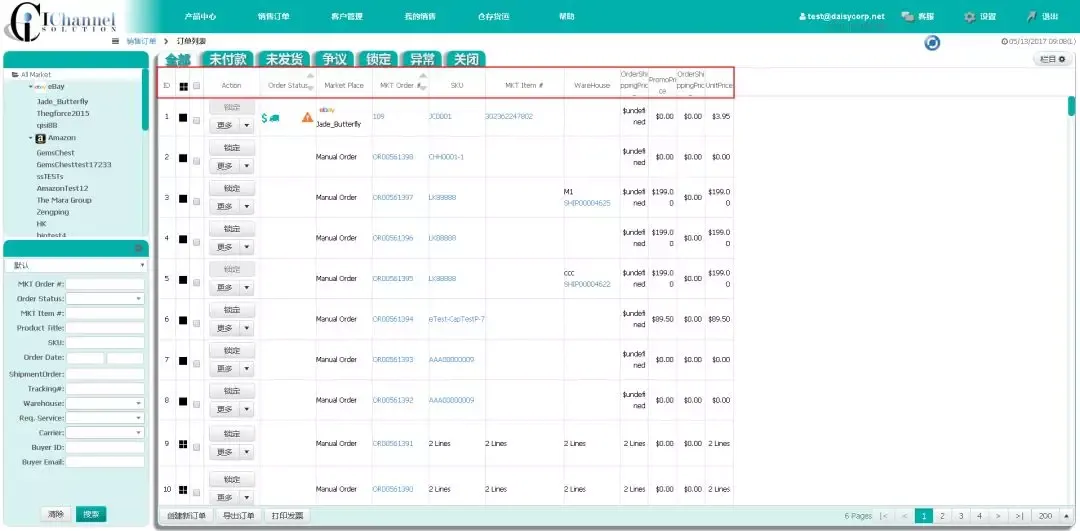Tick the checkbox for order OR00561397
The image size is (1080, 531).
[196, 202]
